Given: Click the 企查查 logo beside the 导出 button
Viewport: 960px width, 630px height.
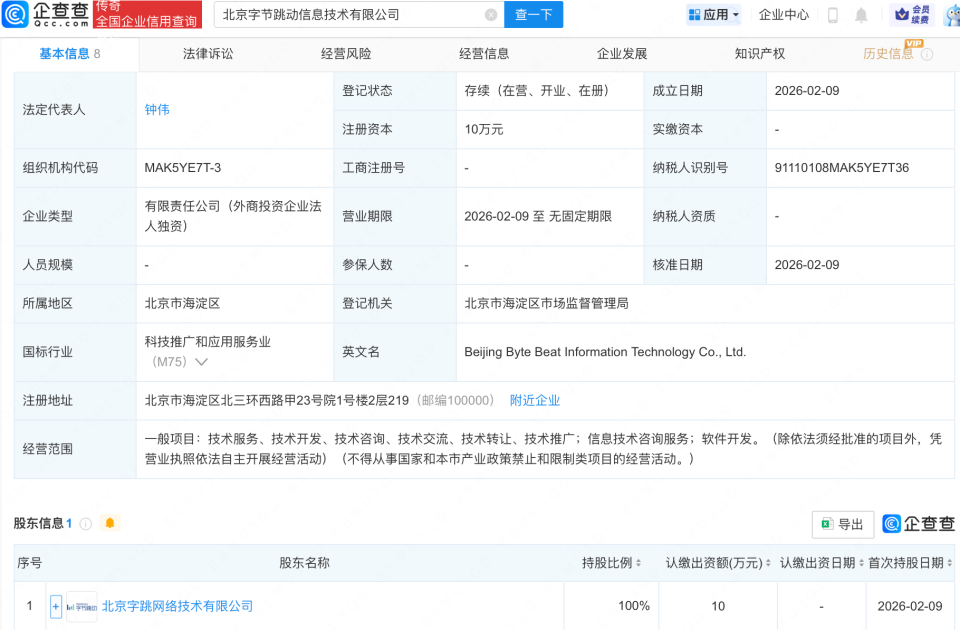Looking at the screenshot, I should 917,524.
